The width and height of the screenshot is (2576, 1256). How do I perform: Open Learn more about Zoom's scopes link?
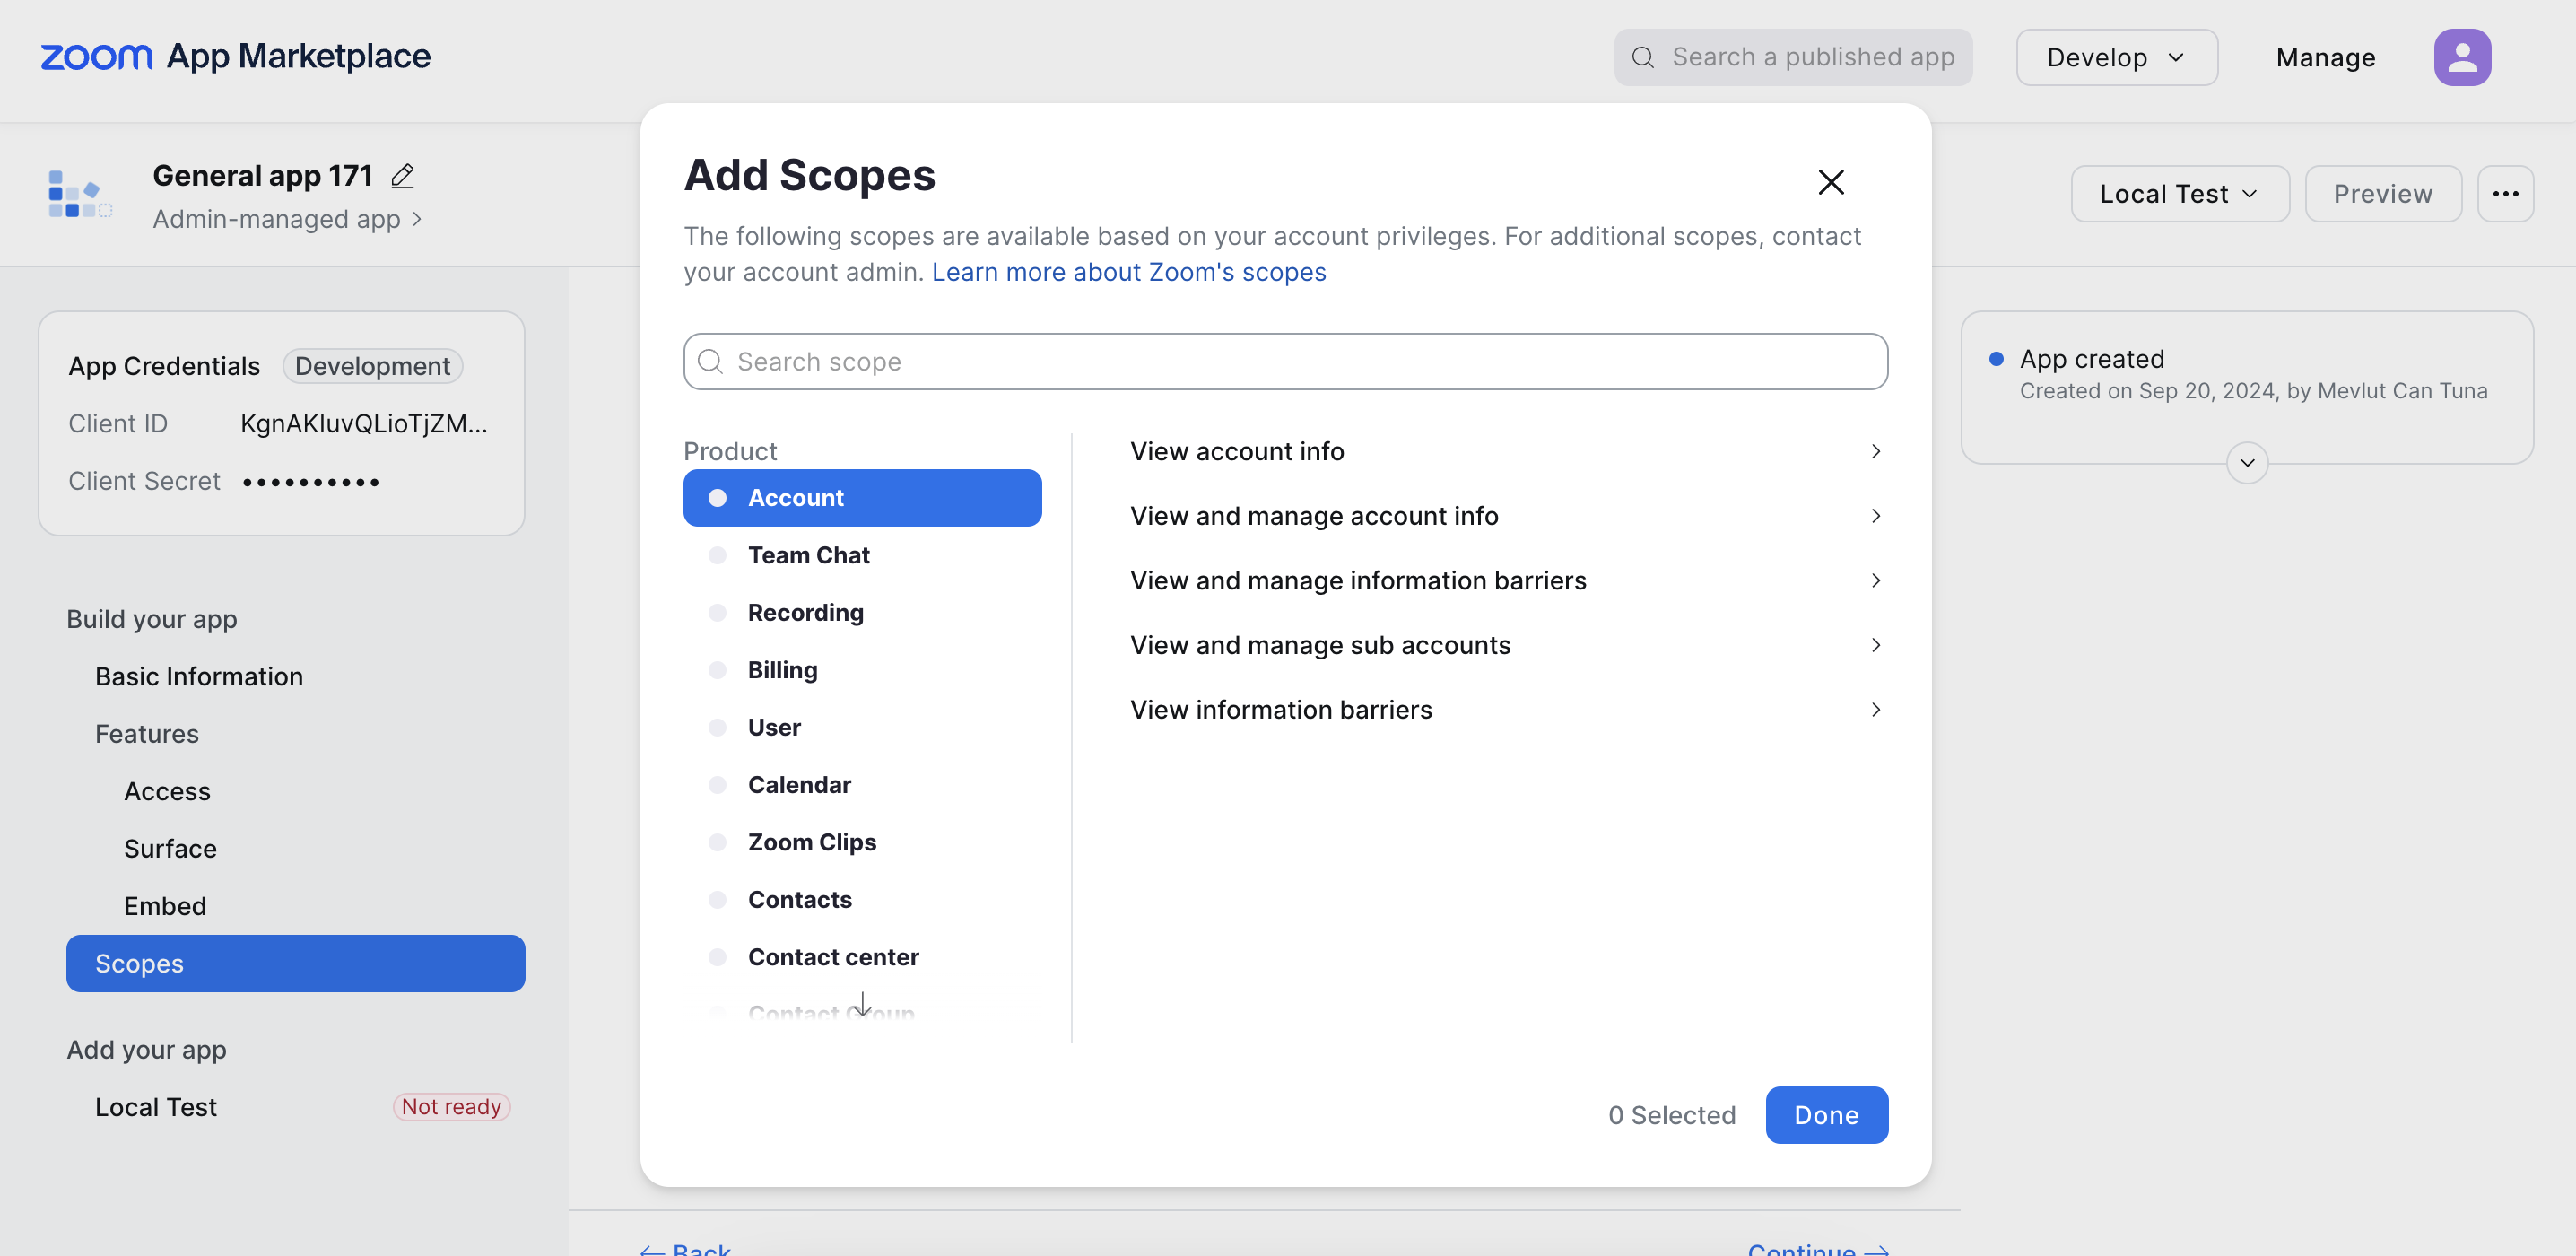(1128, 272)
